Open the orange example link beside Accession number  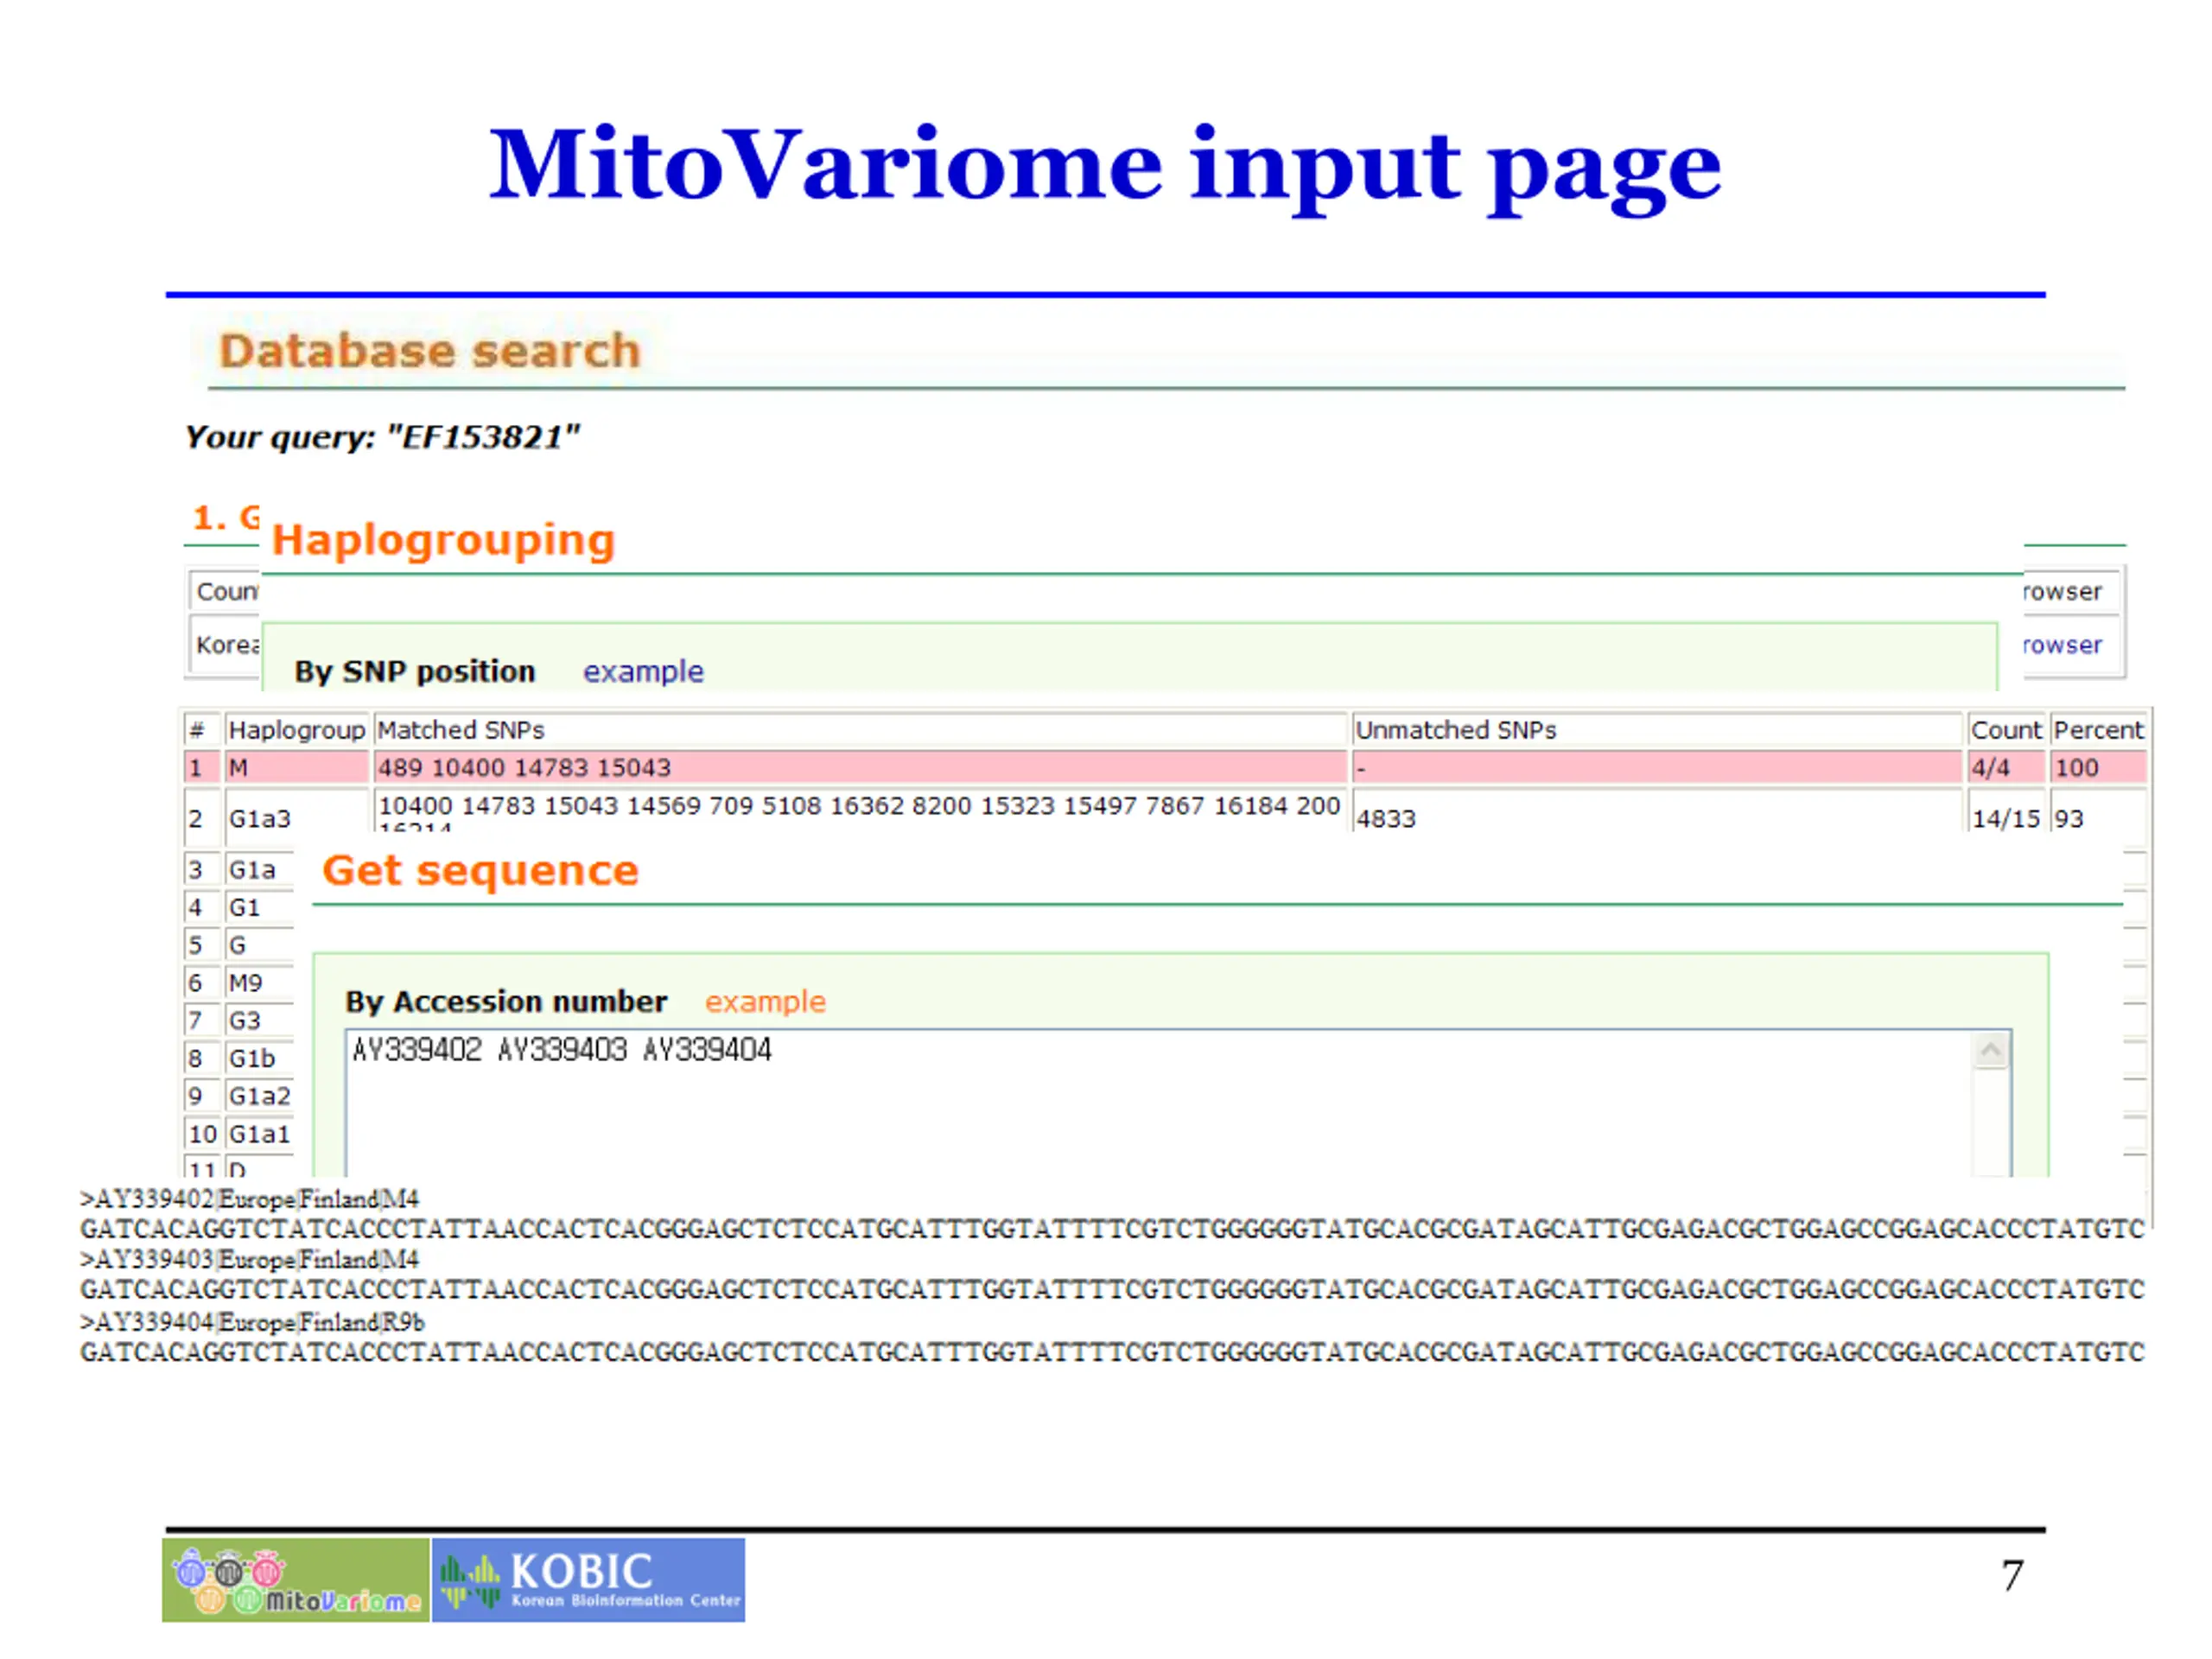(x=765, y=1001)
